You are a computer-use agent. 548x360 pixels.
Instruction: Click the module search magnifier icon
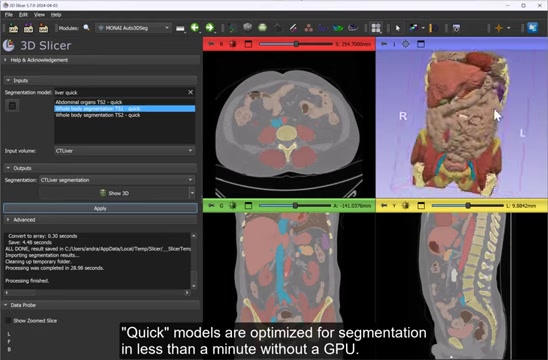(x=86, y=28)
